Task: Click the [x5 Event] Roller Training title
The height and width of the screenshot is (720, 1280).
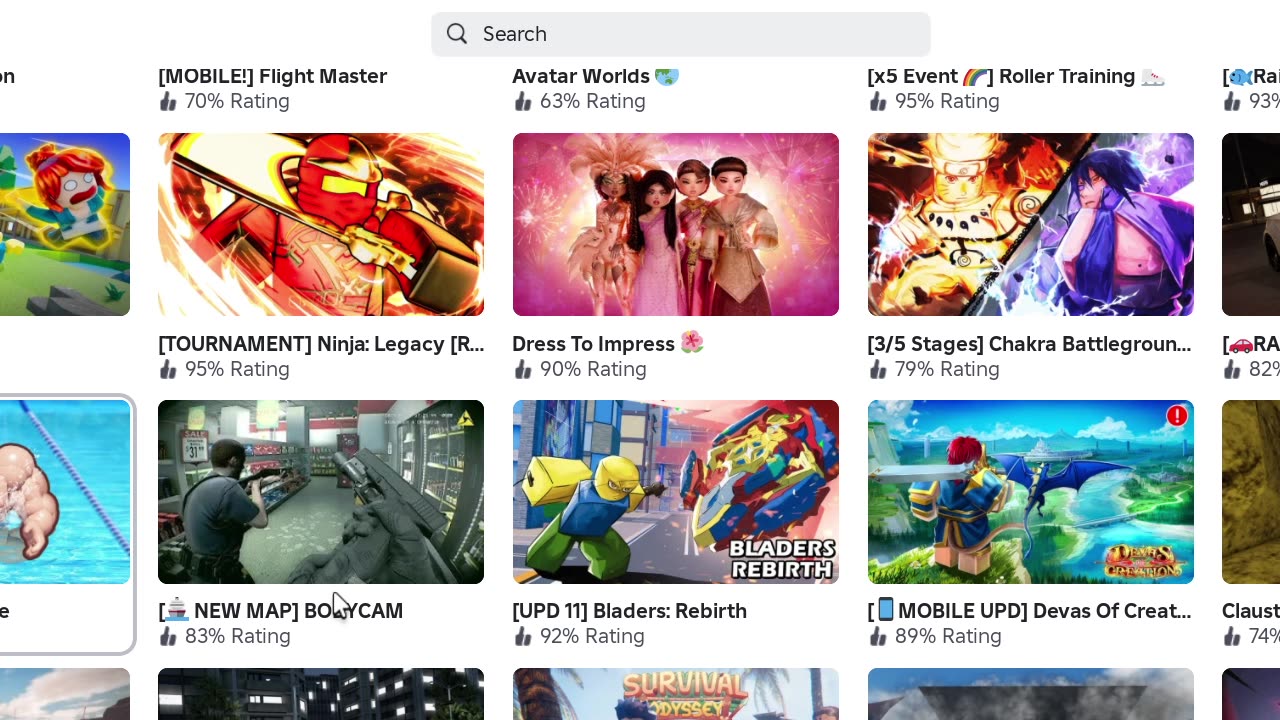Action: point(1016,76)
